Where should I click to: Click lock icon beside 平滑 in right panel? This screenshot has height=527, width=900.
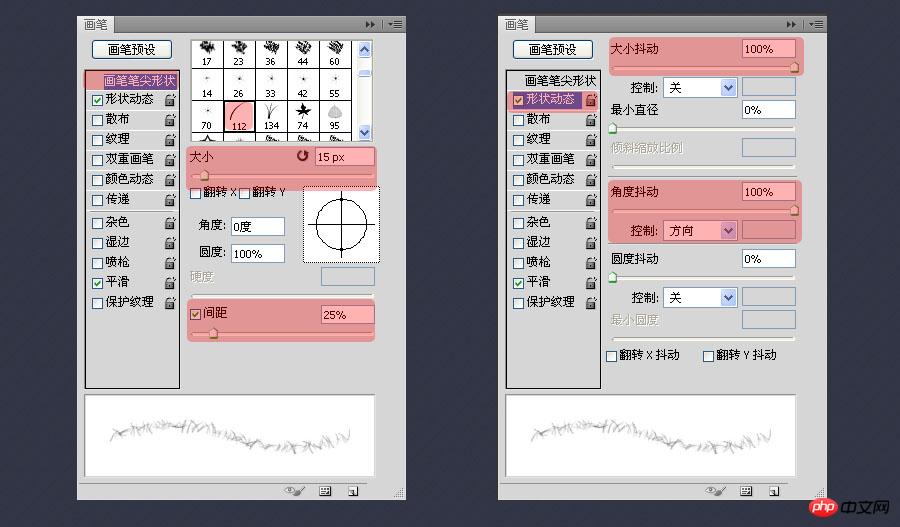591,283
